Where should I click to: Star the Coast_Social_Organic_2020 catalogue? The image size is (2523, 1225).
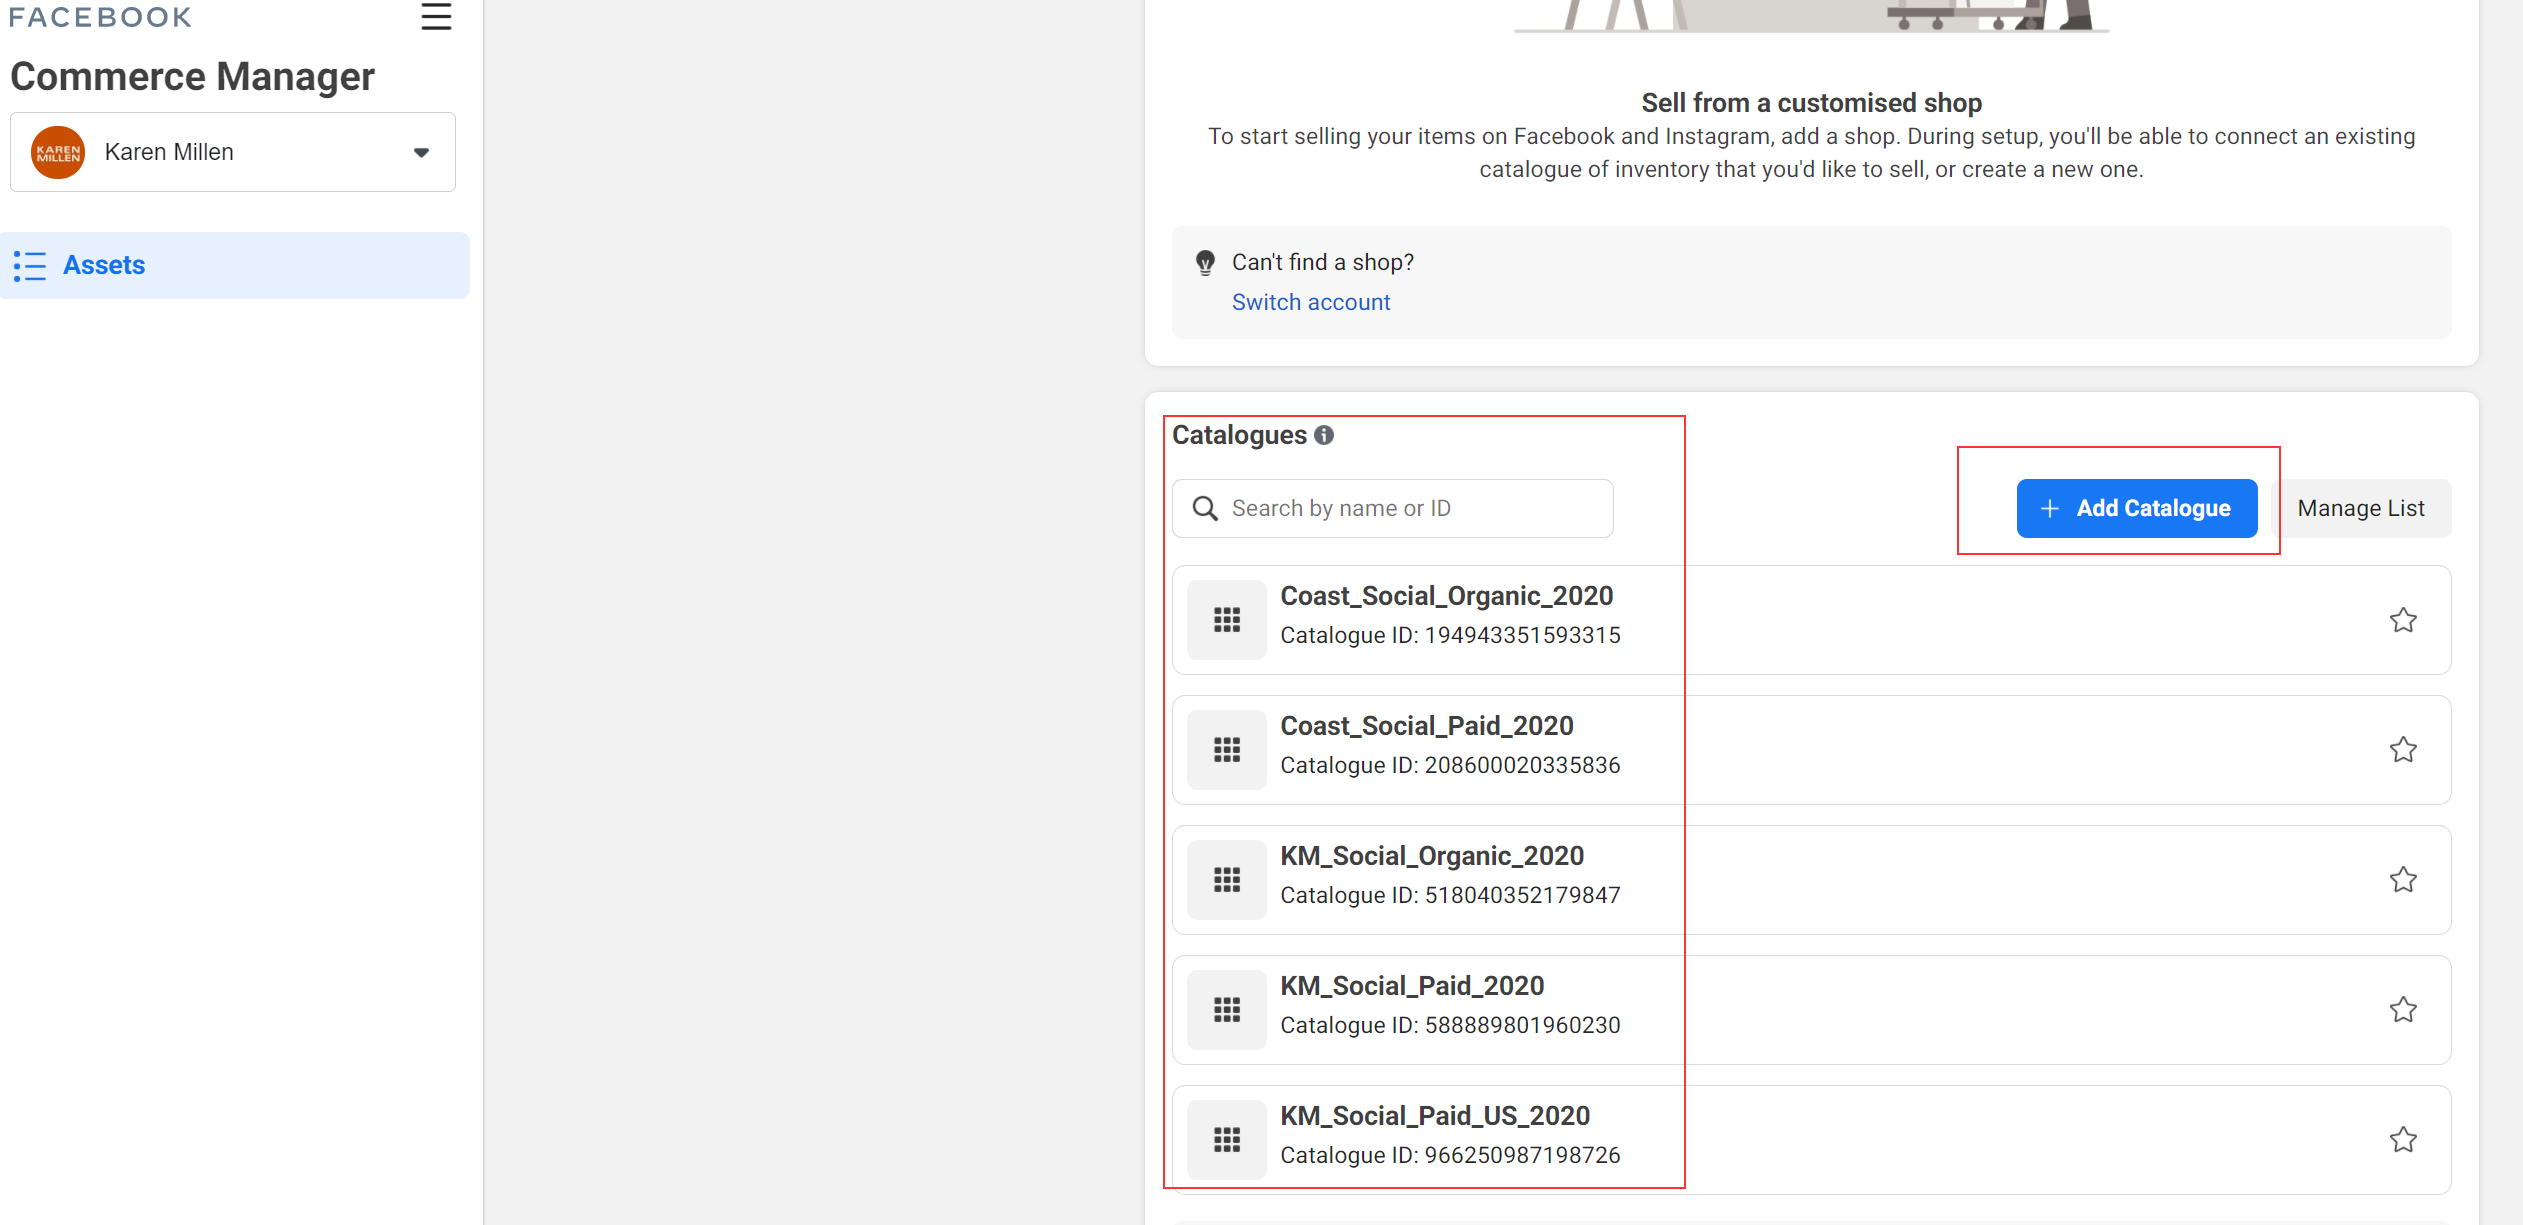pyautogui.click(x=2403, y=620)
